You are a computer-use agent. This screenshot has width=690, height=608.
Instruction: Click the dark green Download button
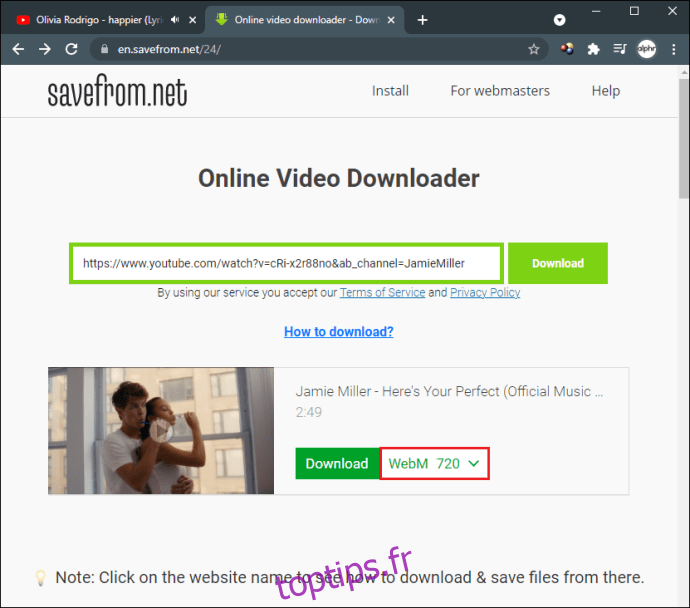click(x=337, y=463)
